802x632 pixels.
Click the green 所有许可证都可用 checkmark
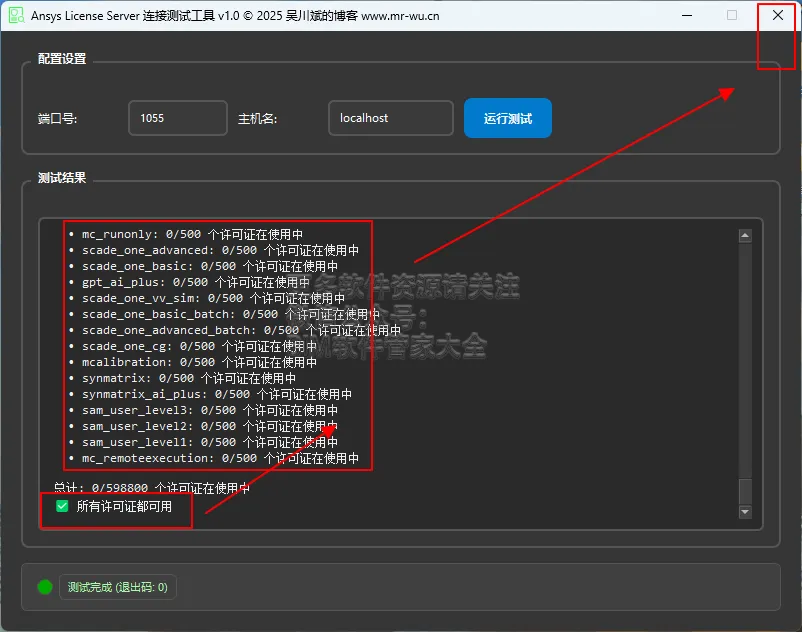62,506
